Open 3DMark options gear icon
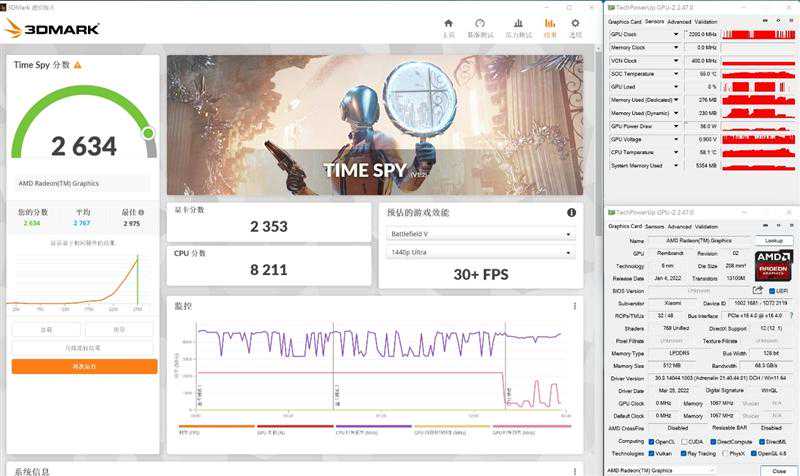Viewport: 800px width, 476px height. pyautogui.click(x=575, y=24)
